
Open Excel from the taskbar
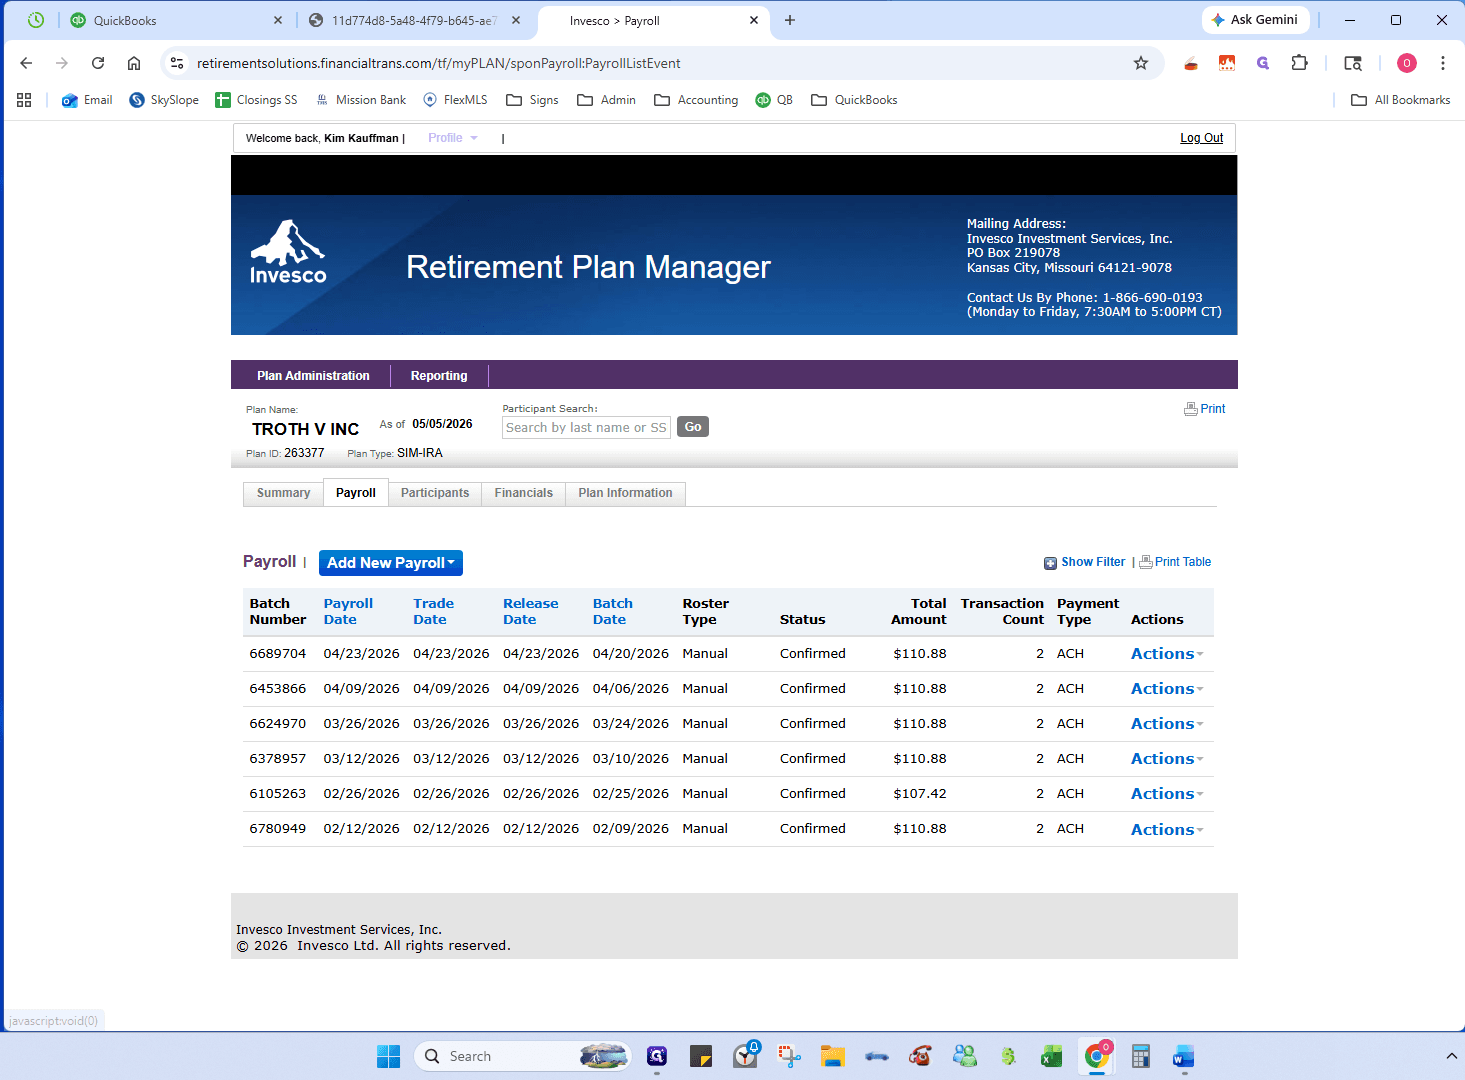(1052, 1056)
